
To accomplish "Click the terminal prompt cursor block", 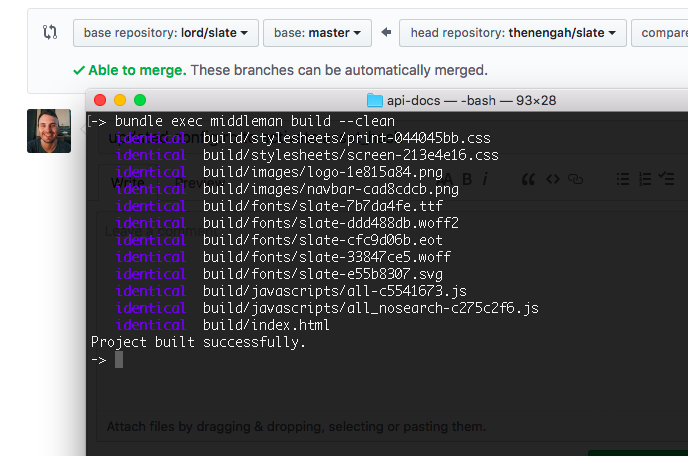I will point(119,360).
